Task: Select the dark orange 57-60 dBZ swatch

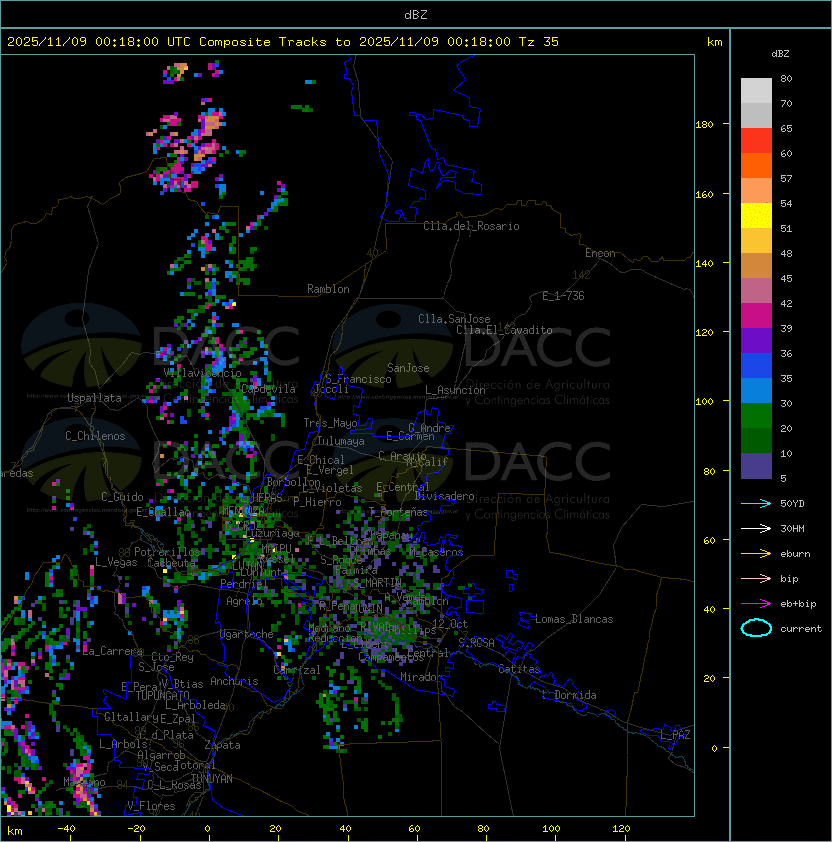Action: [756, 165]
